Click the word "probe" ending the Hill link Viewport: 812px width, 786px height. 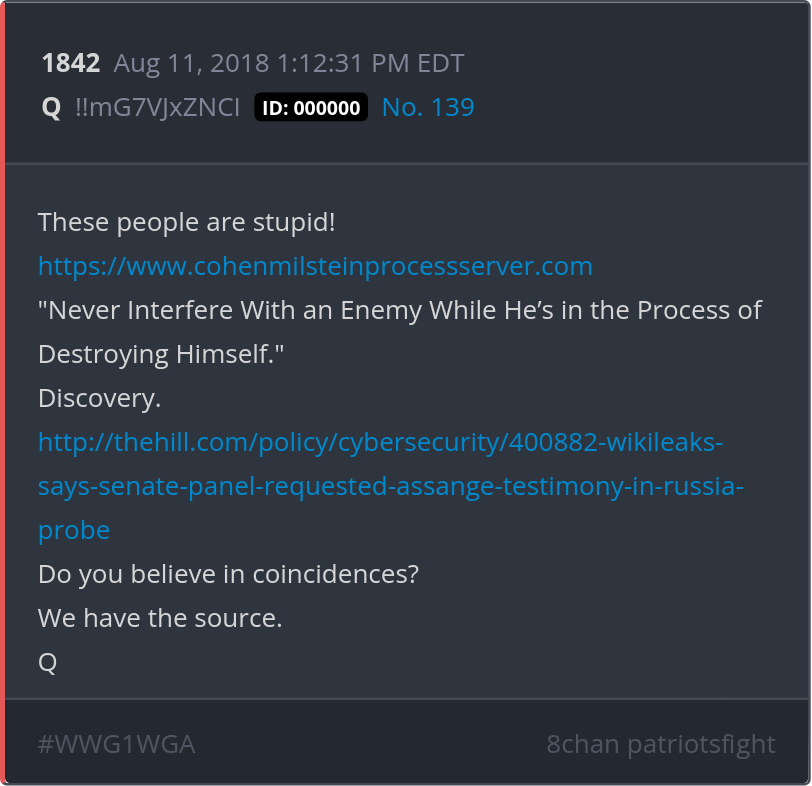pyautogui.click(x=74, y=530)
